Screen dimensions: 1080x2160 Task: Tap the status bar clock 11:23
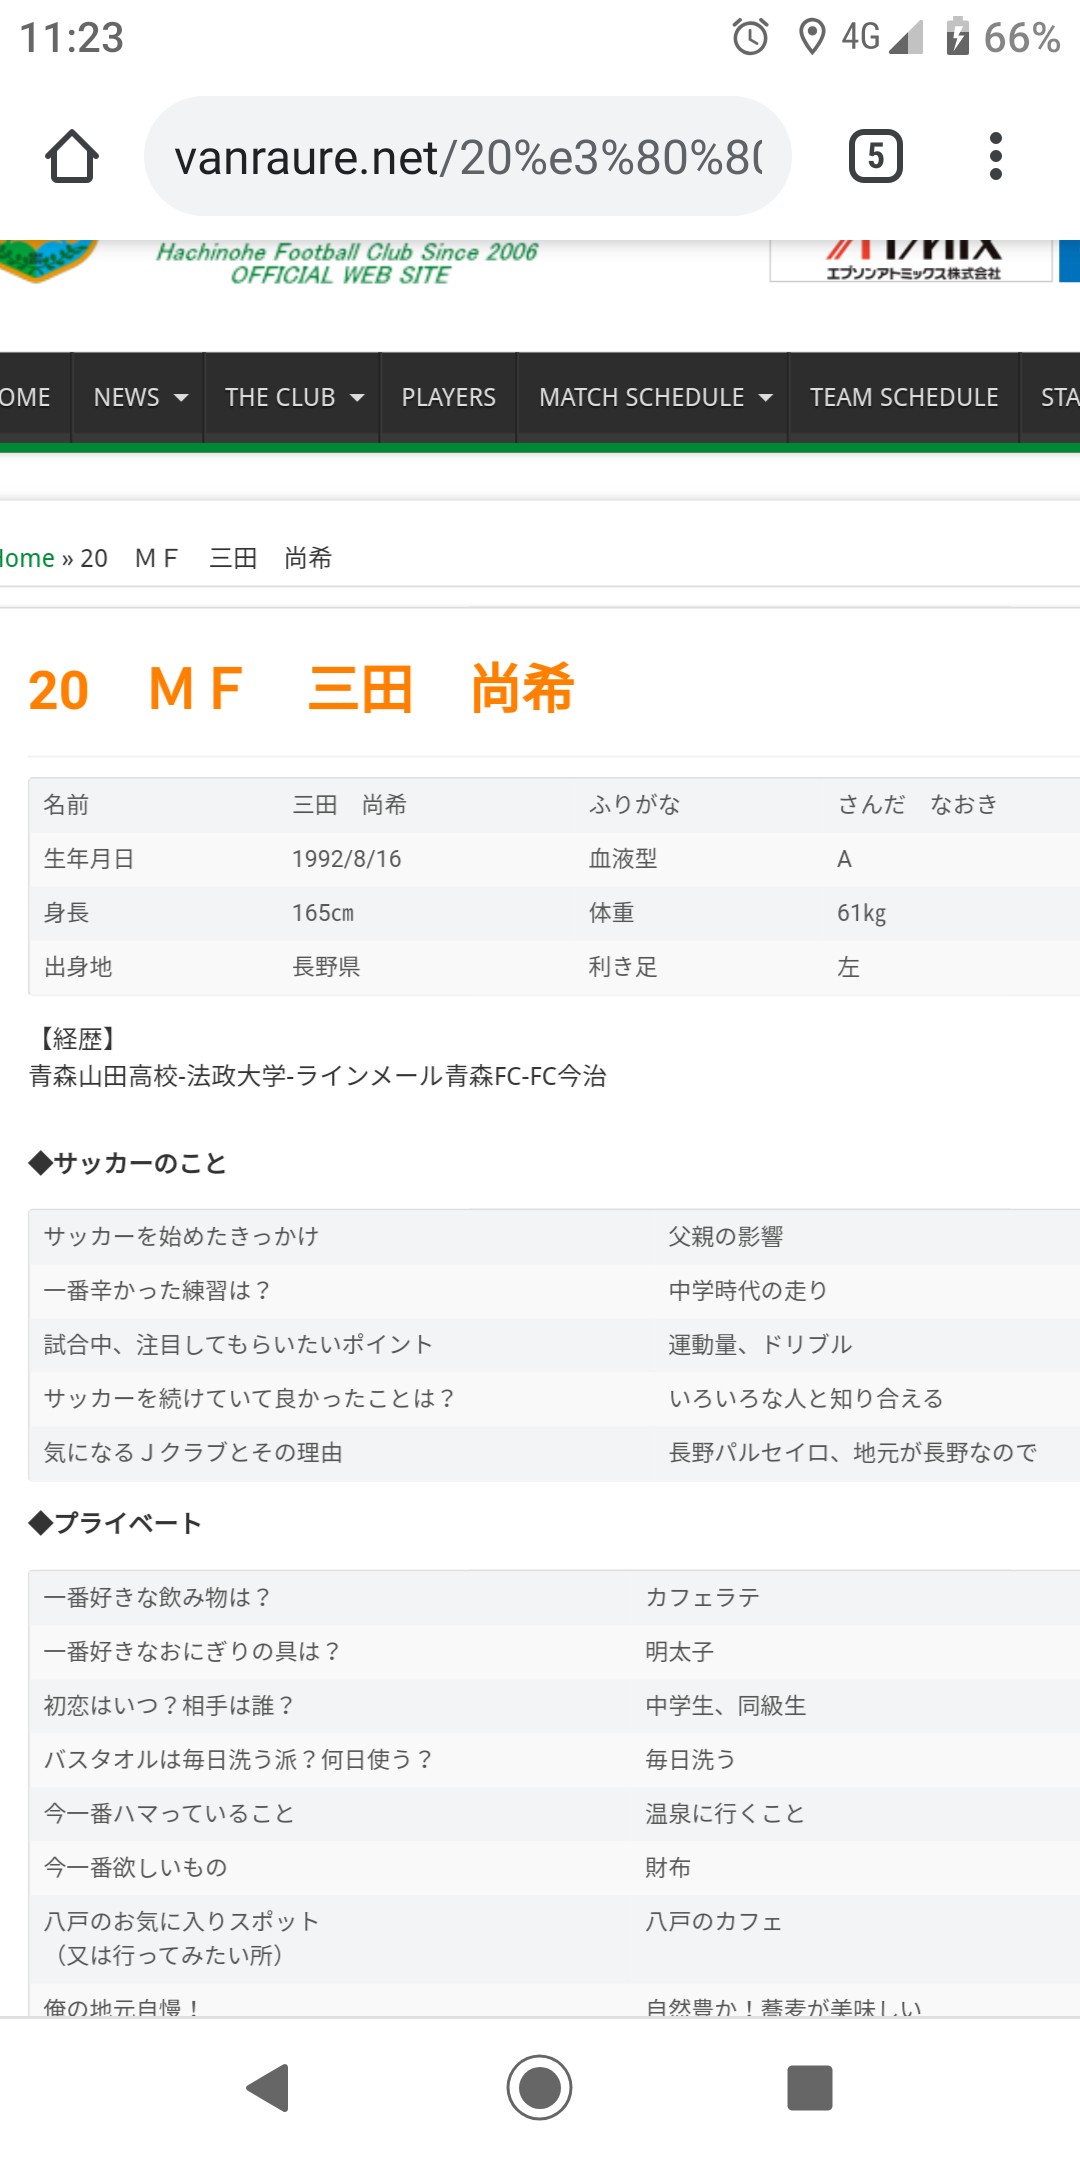tap(71, 38)
